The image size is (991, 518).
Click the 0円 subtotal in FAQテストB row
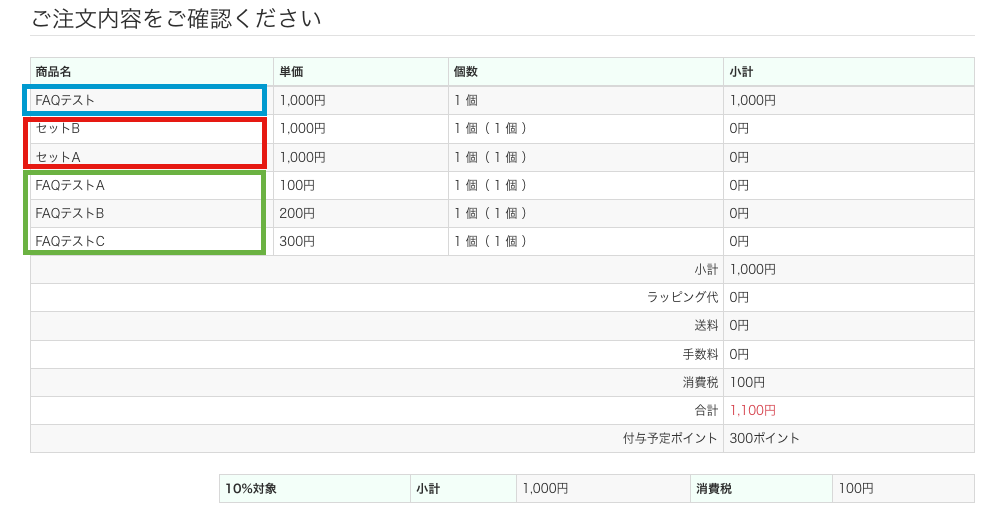[739, 213]
